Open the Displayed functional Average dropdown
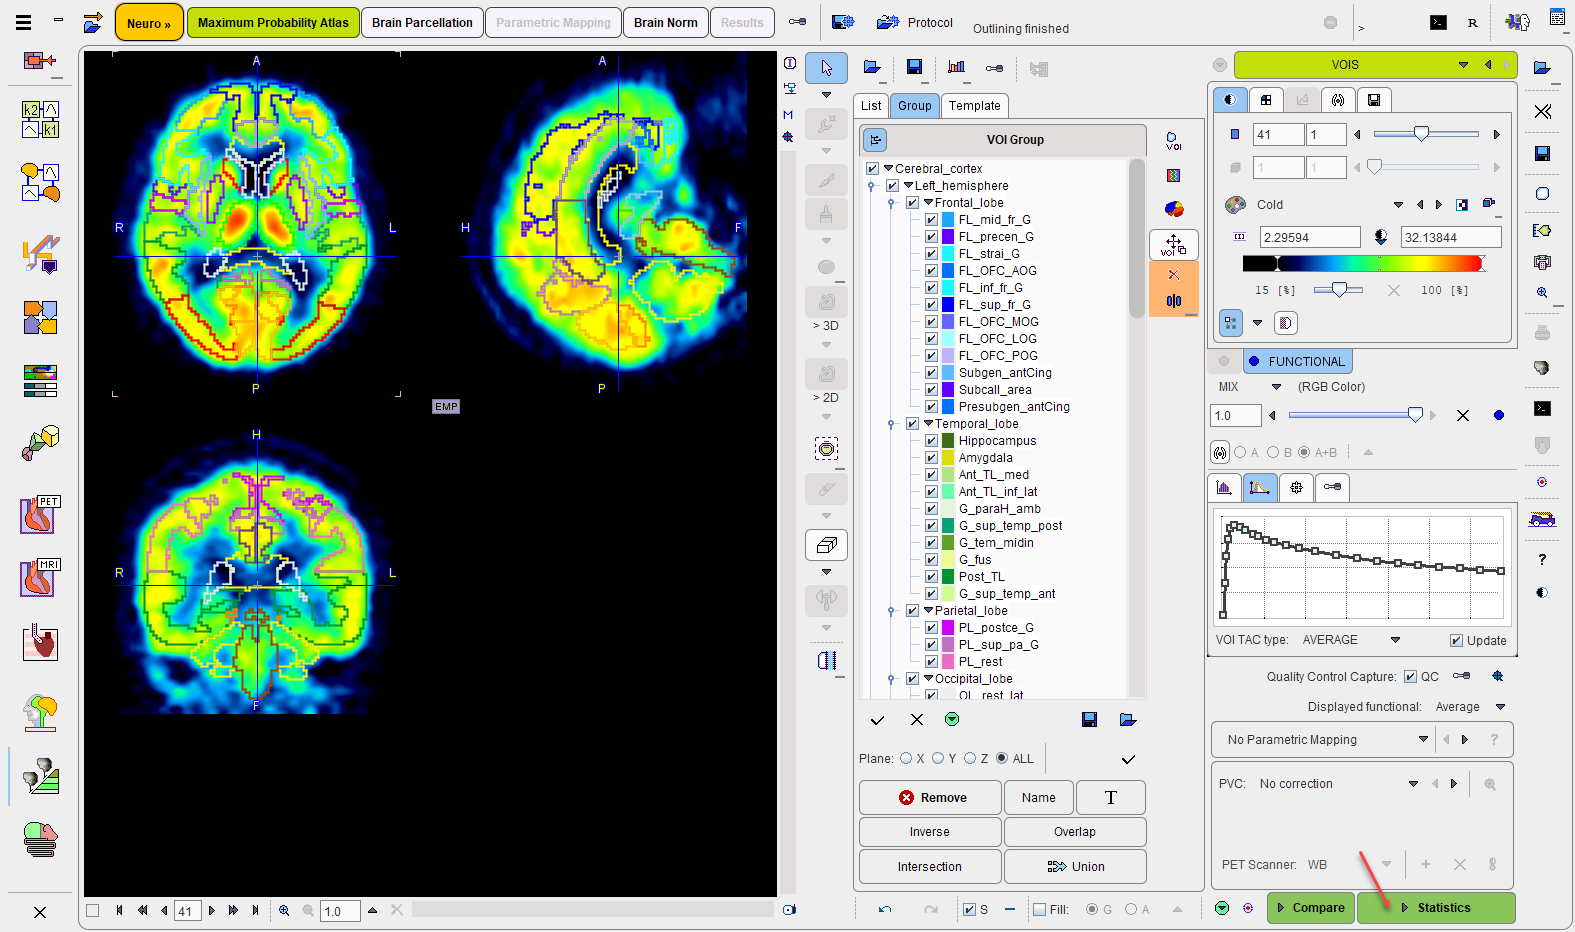 (1500, 707)
